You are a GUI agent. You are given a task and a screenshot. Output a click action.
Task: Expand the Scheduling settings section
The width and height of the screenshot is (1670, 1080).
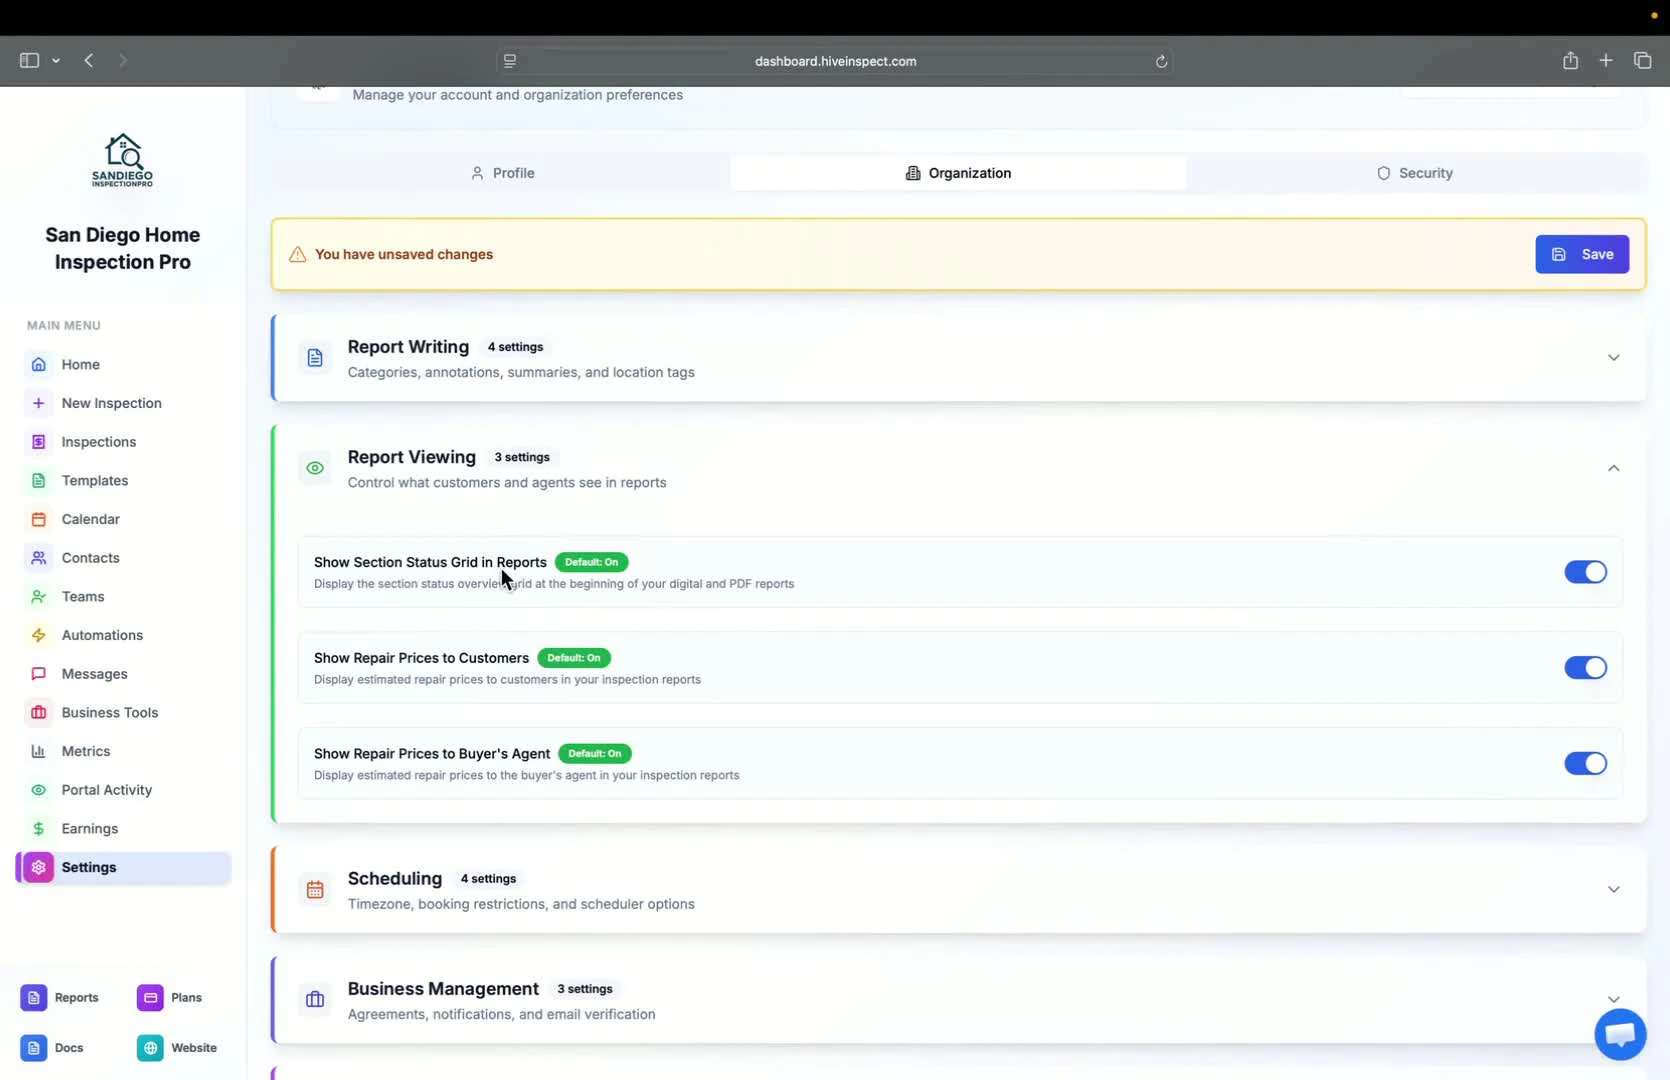(x=1613, y=889)
